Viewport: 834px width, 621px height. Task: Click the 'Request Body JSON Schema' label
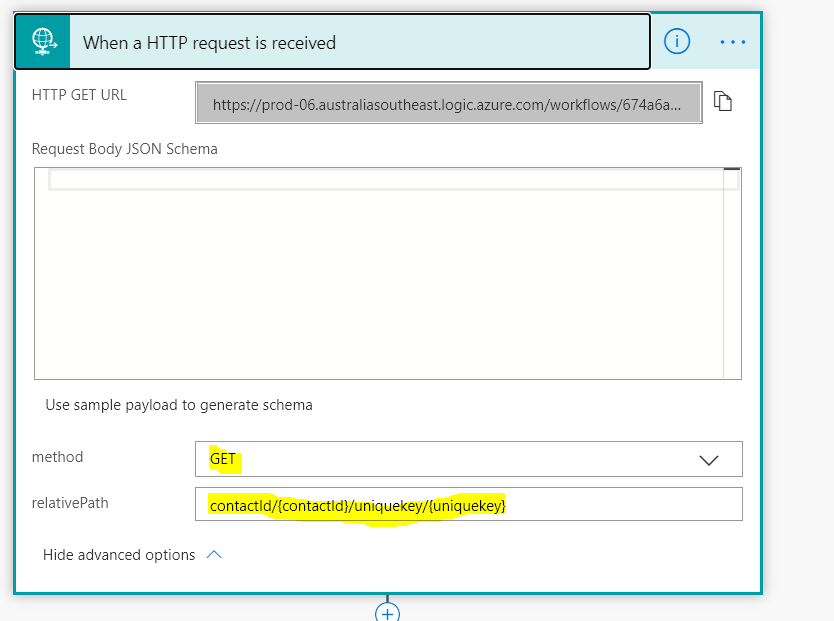[124, 149]
